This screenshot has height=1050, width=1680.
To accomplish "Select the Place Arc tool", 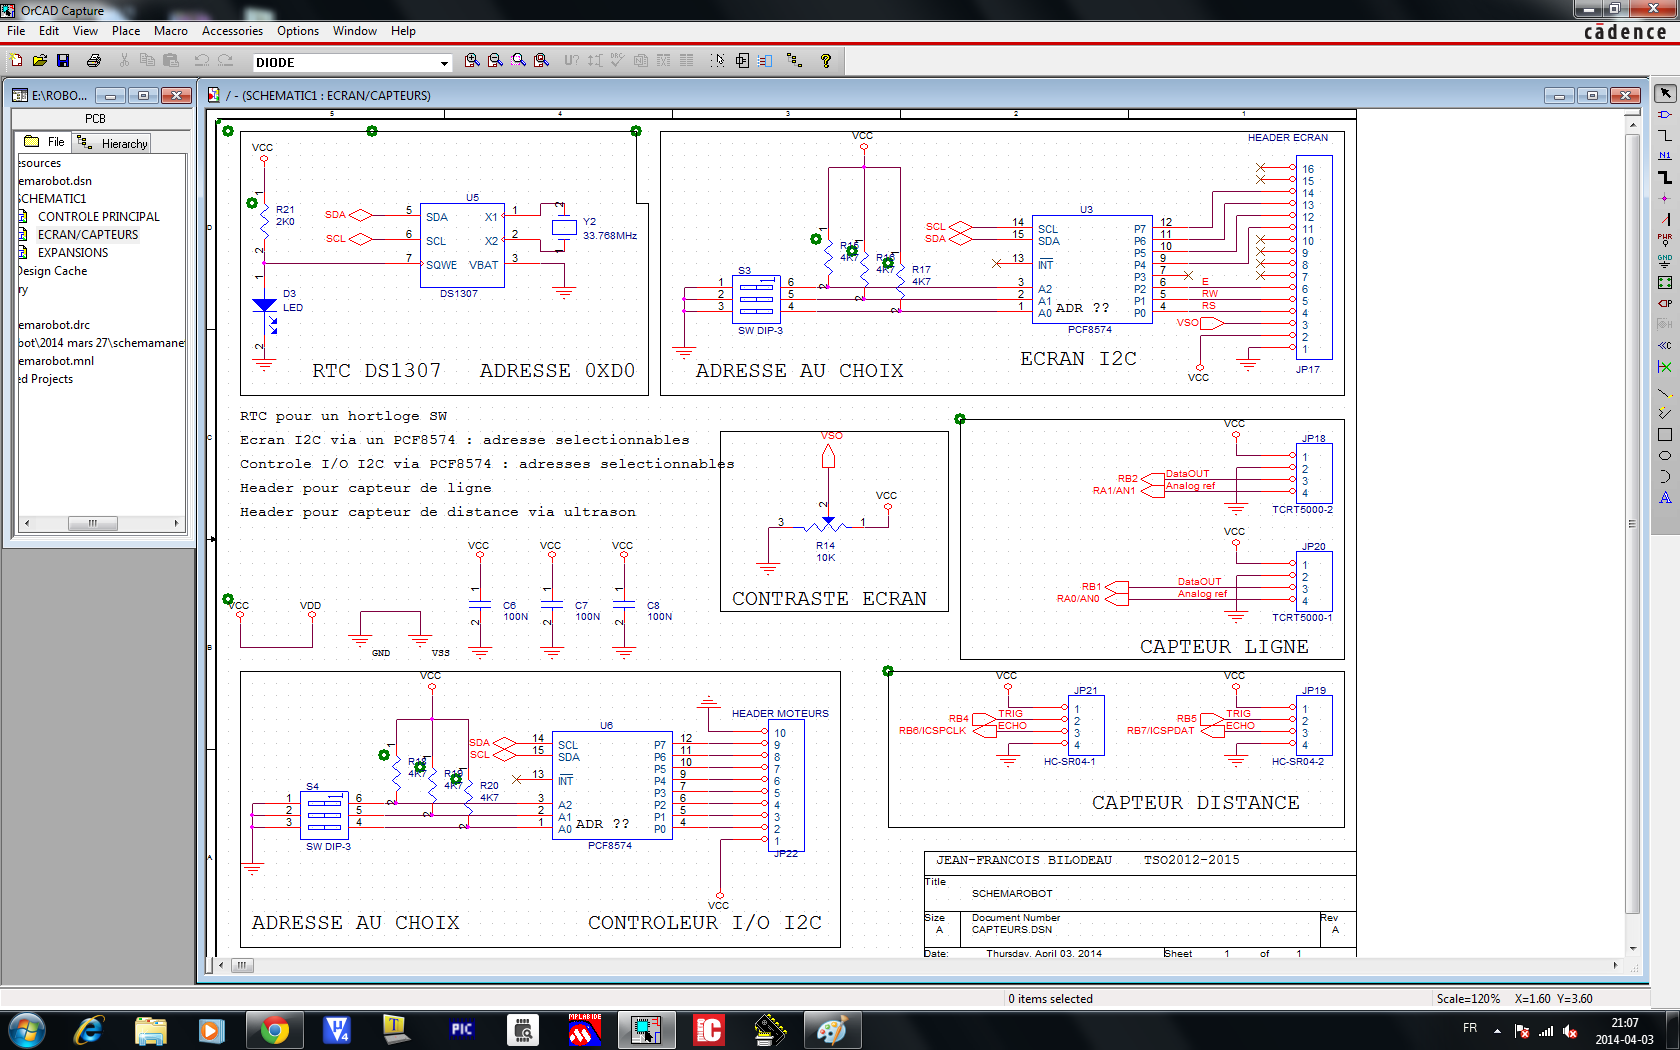I will click(1665, 476).
